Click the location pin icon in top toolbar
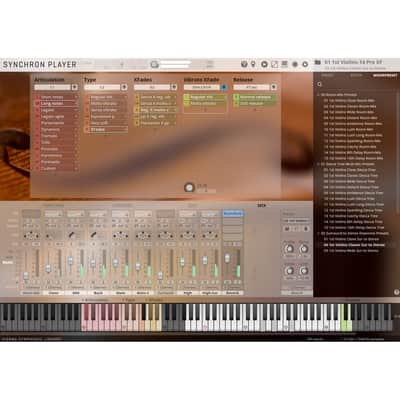The width and height of the screenshot is (400, 400). pyautogui.click(x=253, y=64)
